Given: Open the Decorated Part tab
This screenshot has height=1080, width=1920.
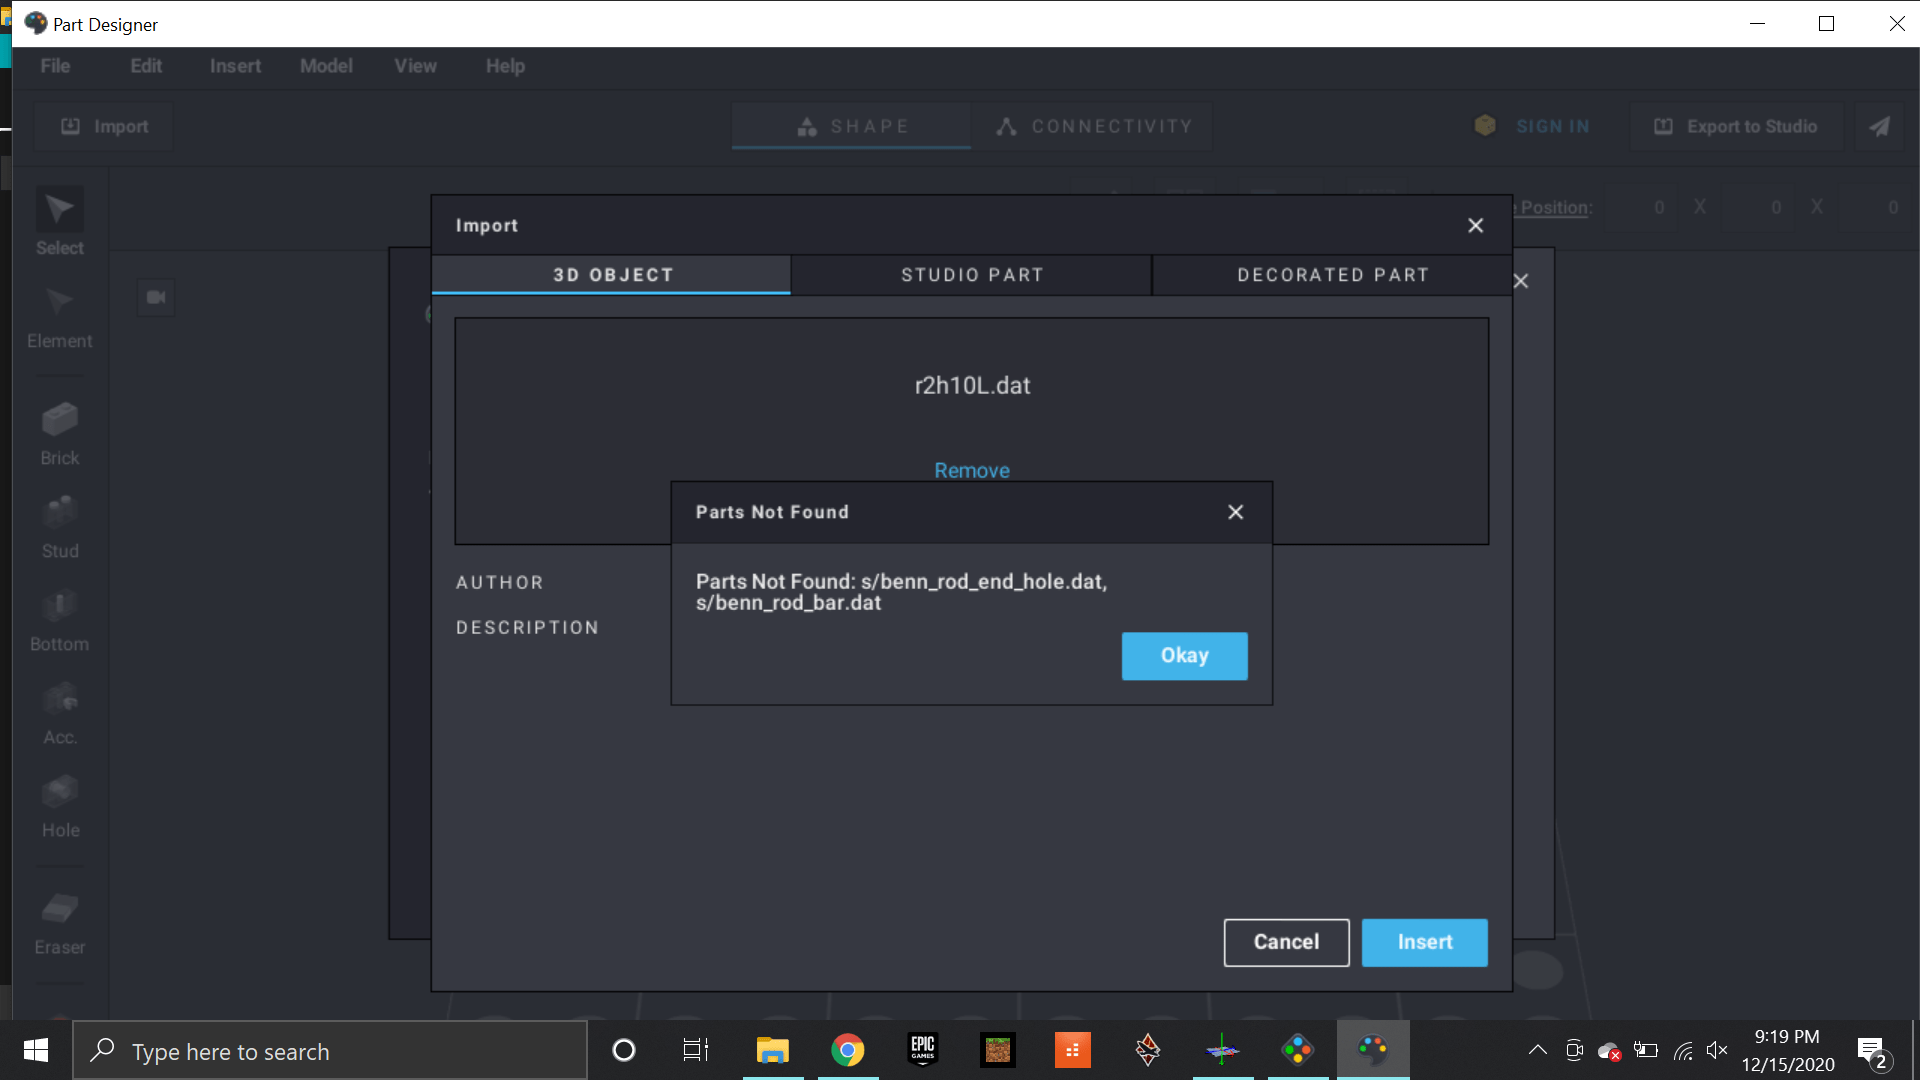Looking at the screenshot, I should [1332, 275].
